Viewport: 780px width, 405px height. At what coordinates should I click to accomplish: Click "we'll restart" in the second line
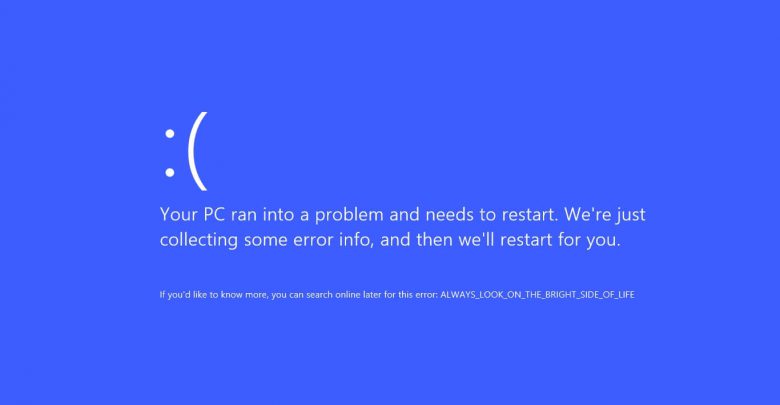[505, 240]
